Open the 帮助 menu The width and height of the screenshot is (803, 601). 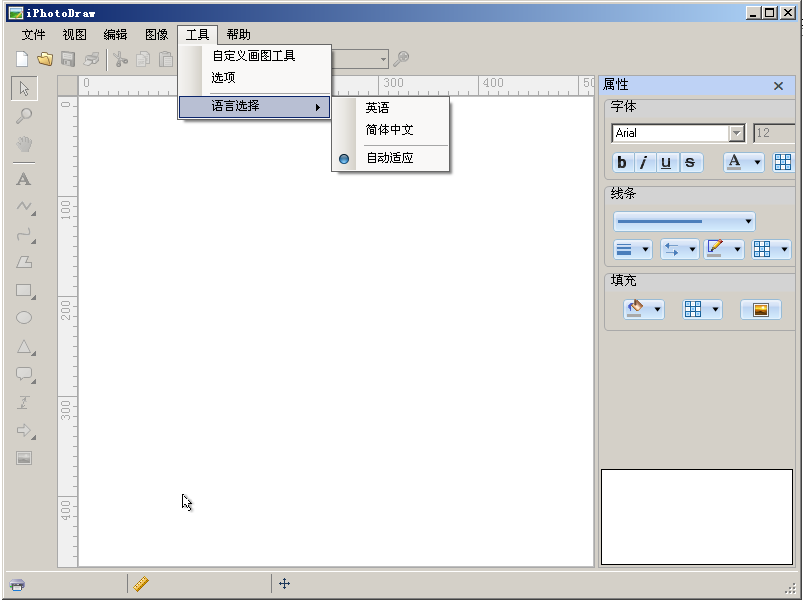pos(239,35)
